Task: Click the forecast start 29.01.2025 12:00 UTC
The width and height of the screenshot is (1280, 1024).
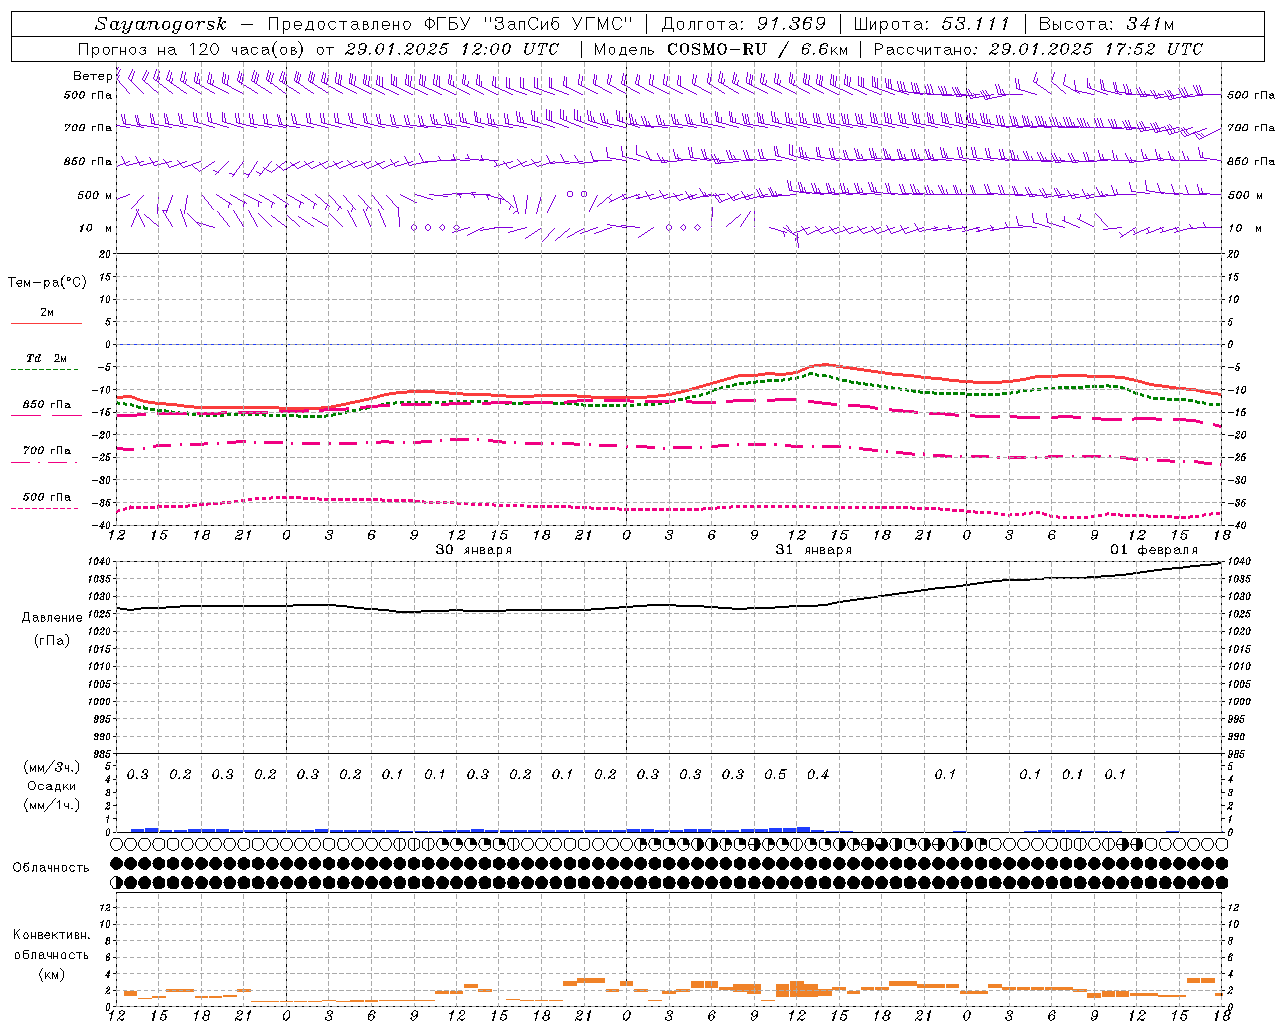Action: [452, 49]
